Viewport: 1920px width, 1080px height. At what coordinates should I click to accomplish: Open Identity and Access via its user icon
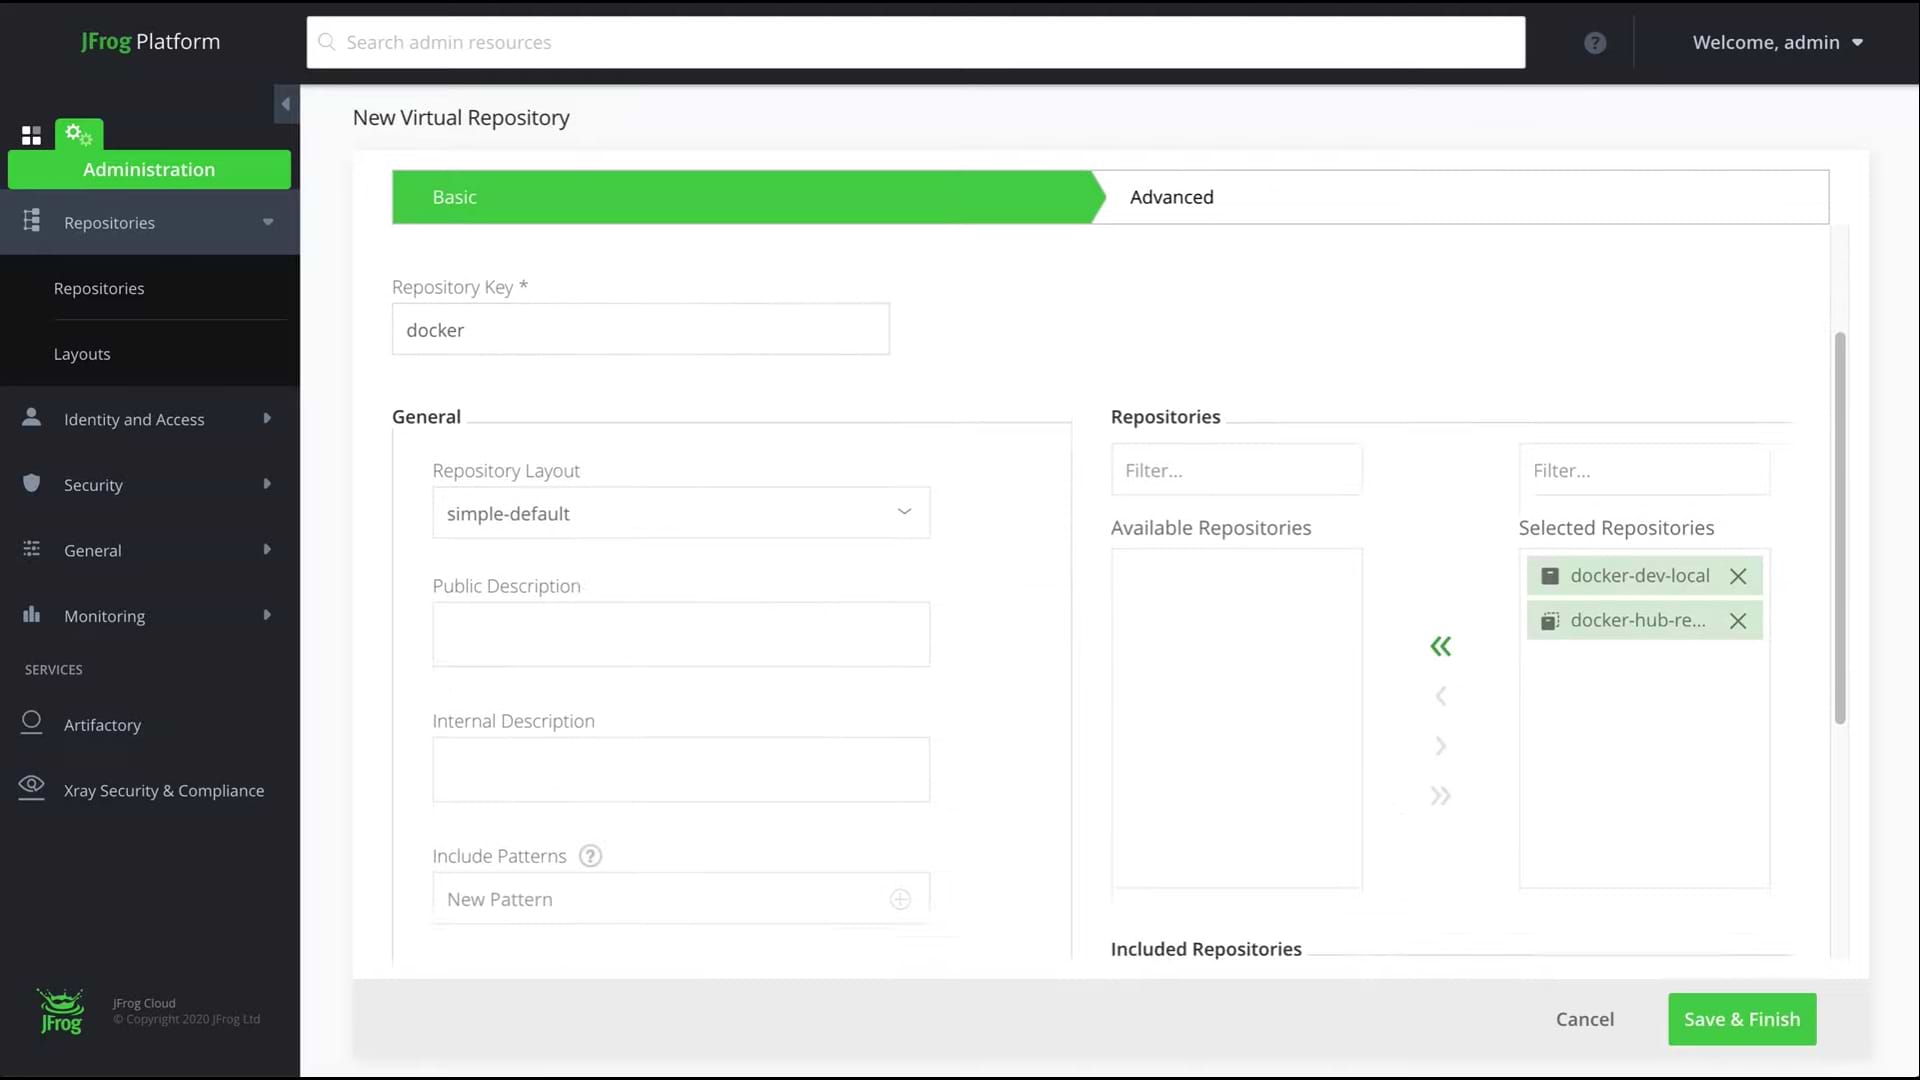31,417
